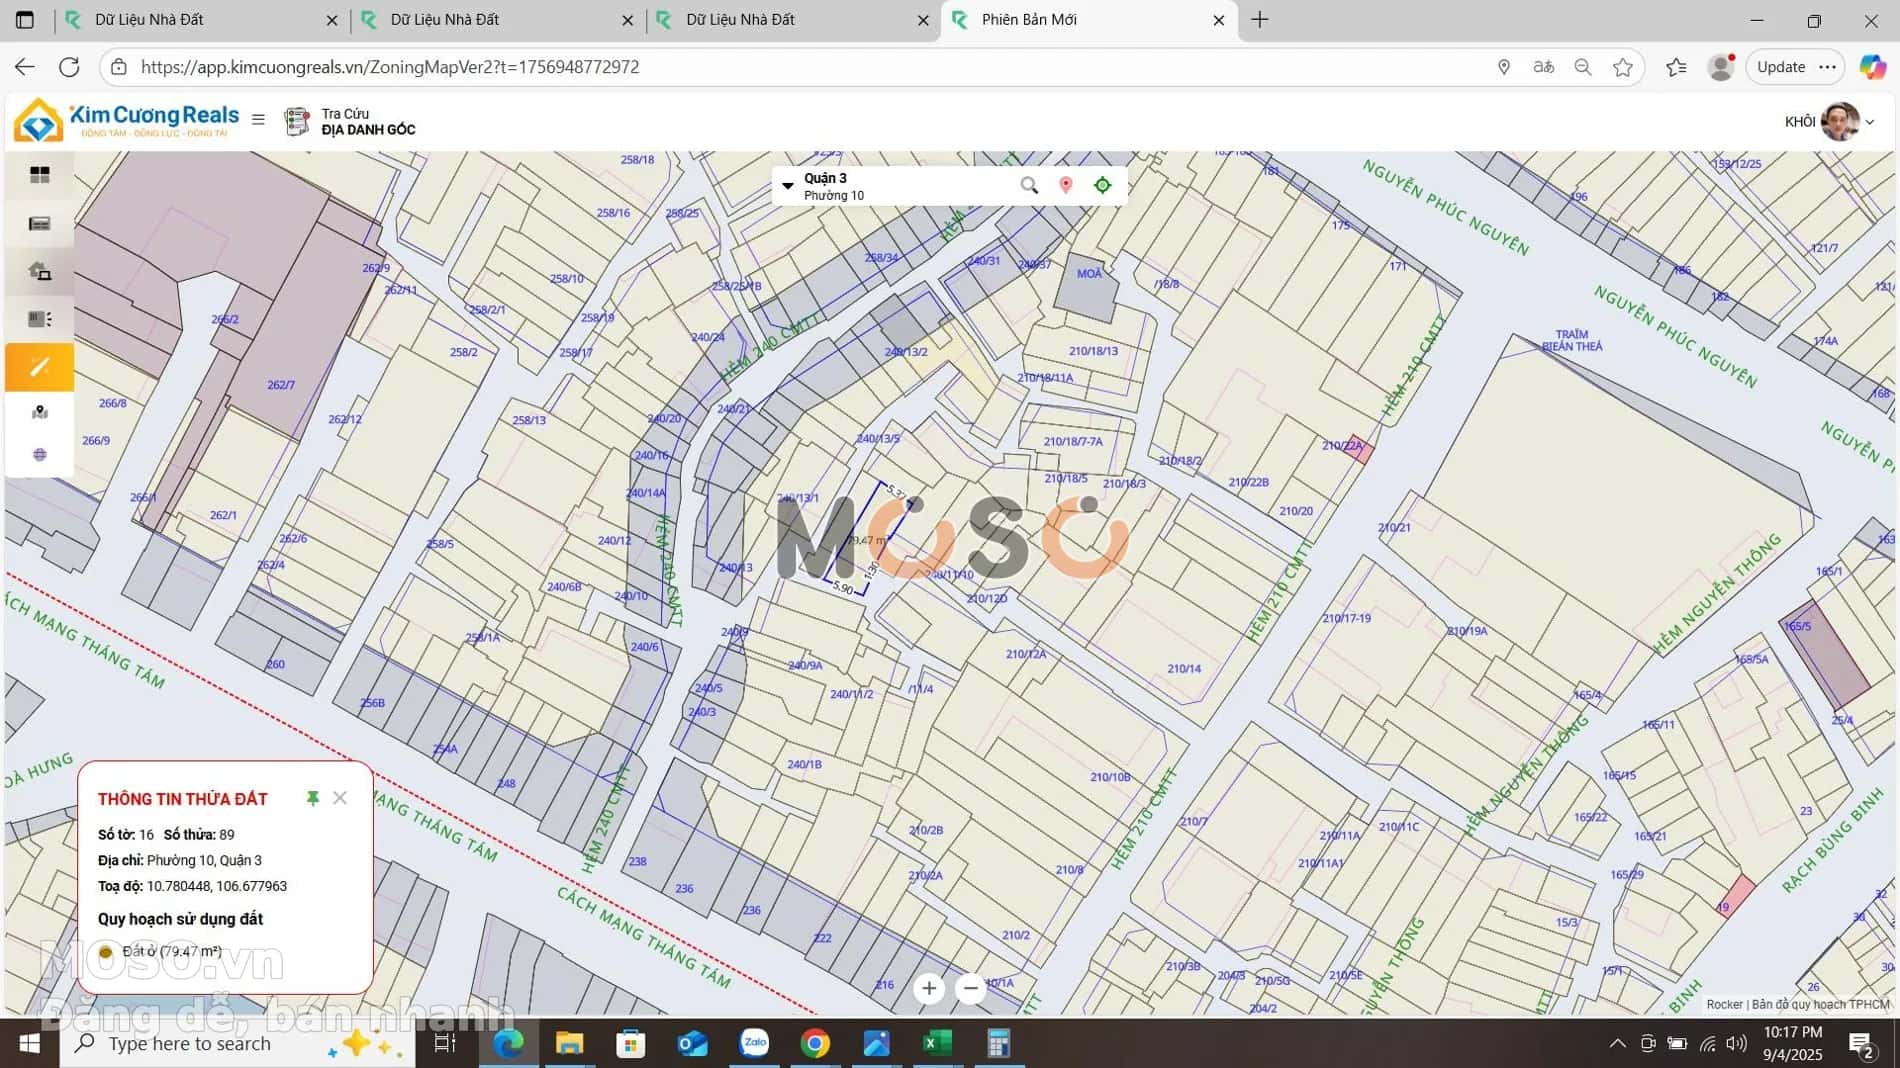Reload the page with refresh button
This screenshot has width=1900, height=1068.
click(69, 67)
